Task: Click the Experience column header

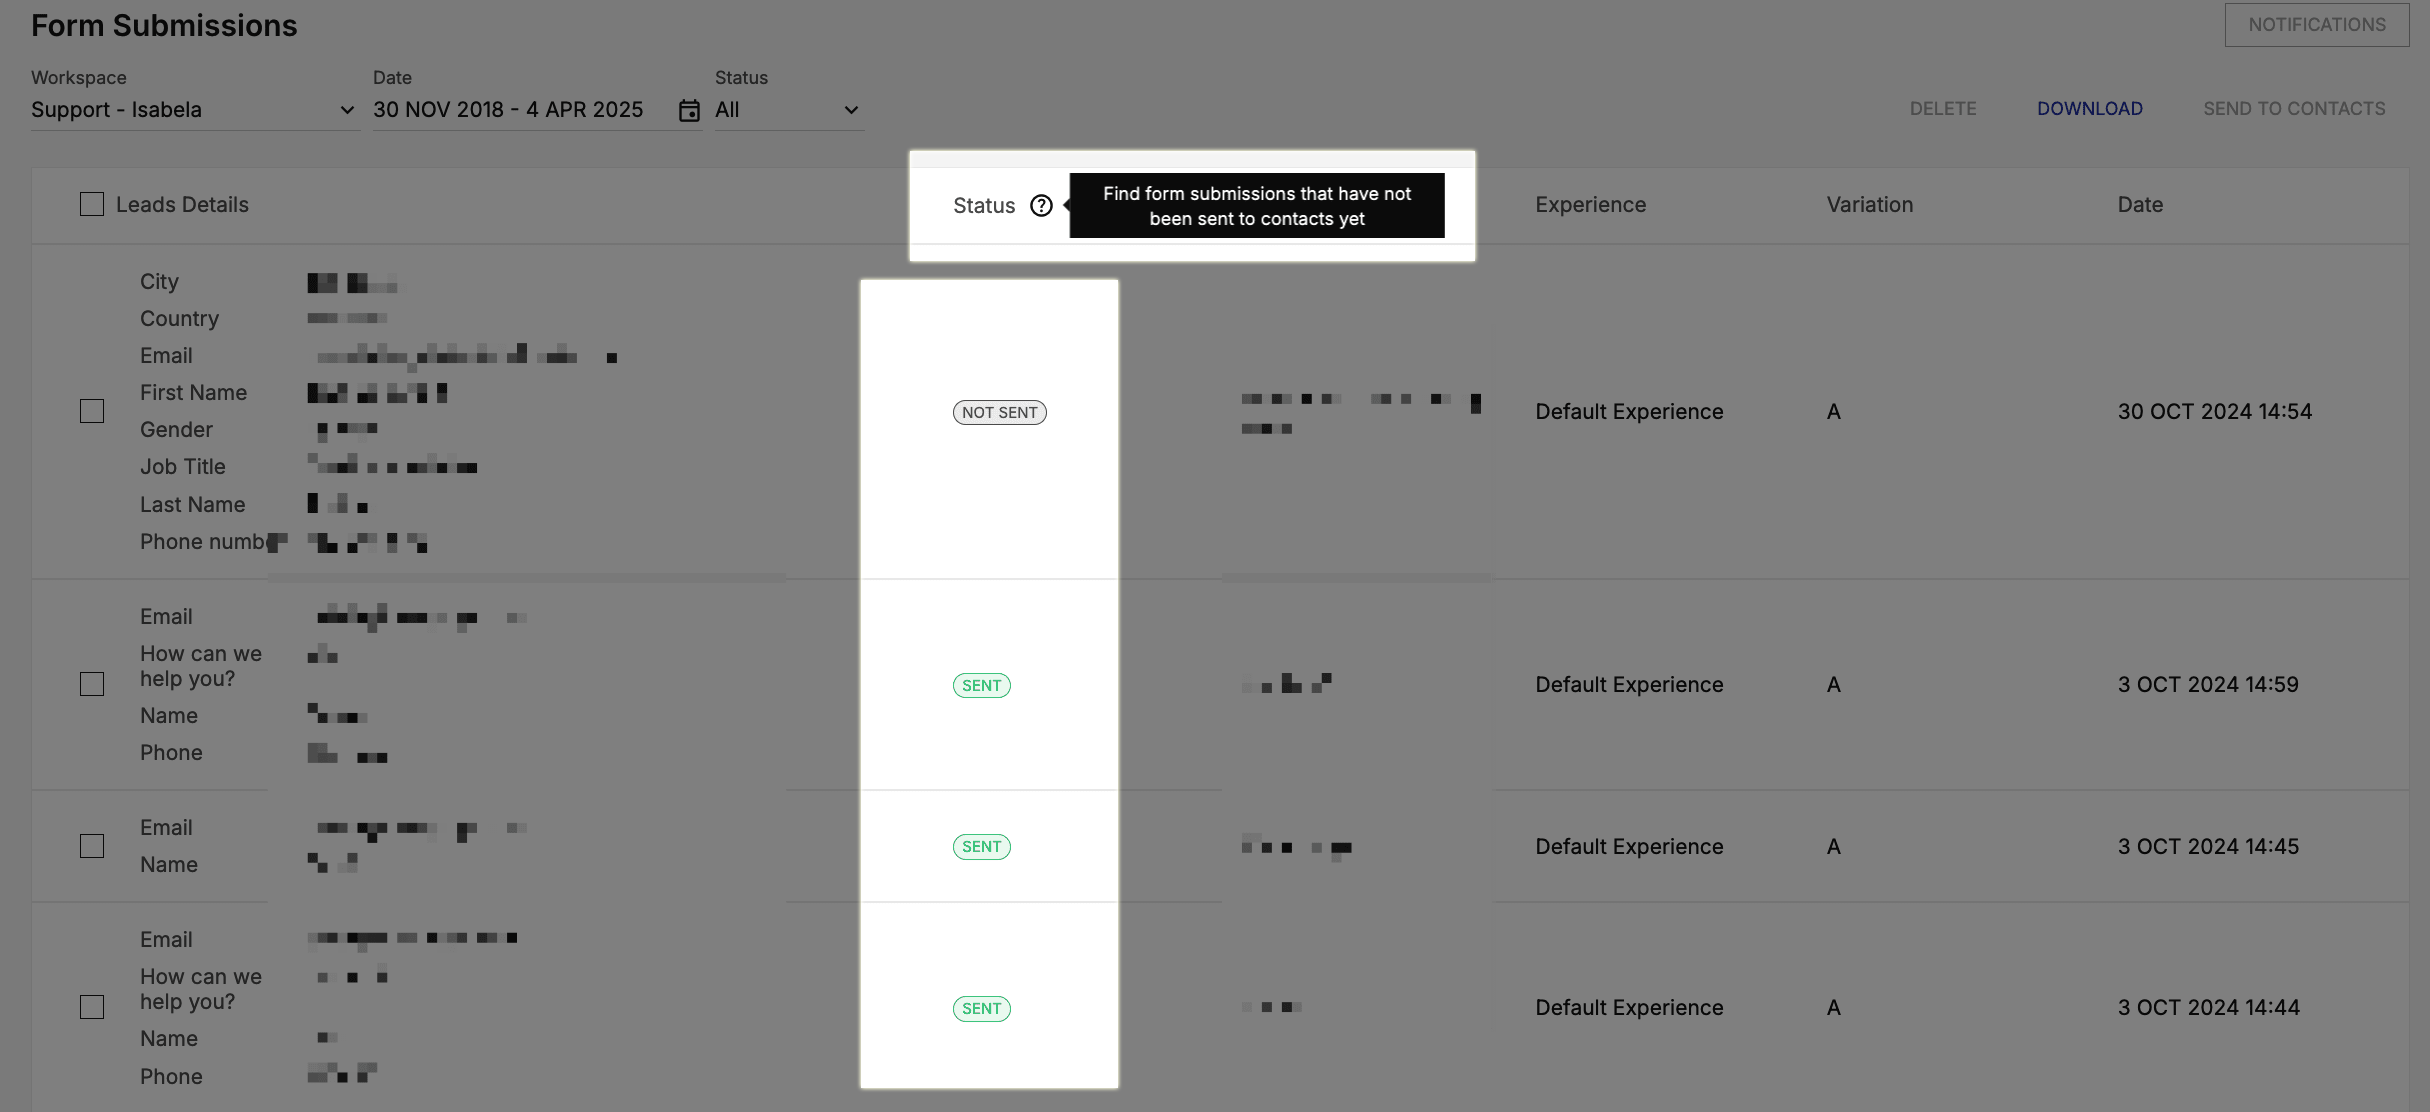Action: coord(1590,204)
